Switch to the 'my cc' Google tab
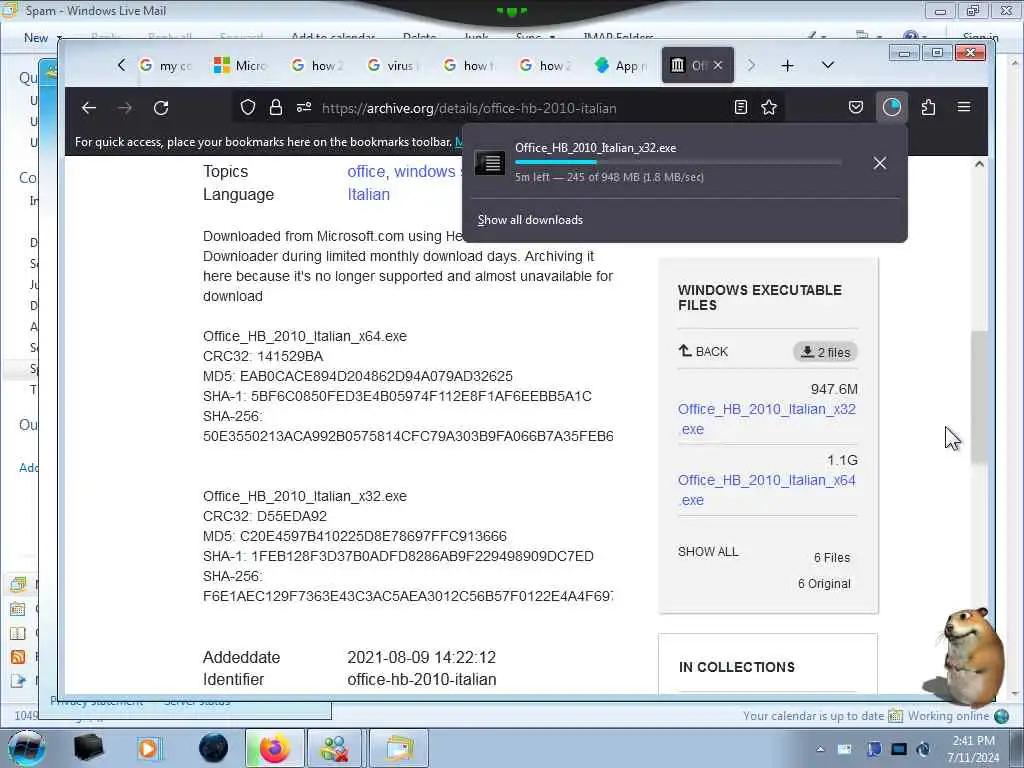 166,65
